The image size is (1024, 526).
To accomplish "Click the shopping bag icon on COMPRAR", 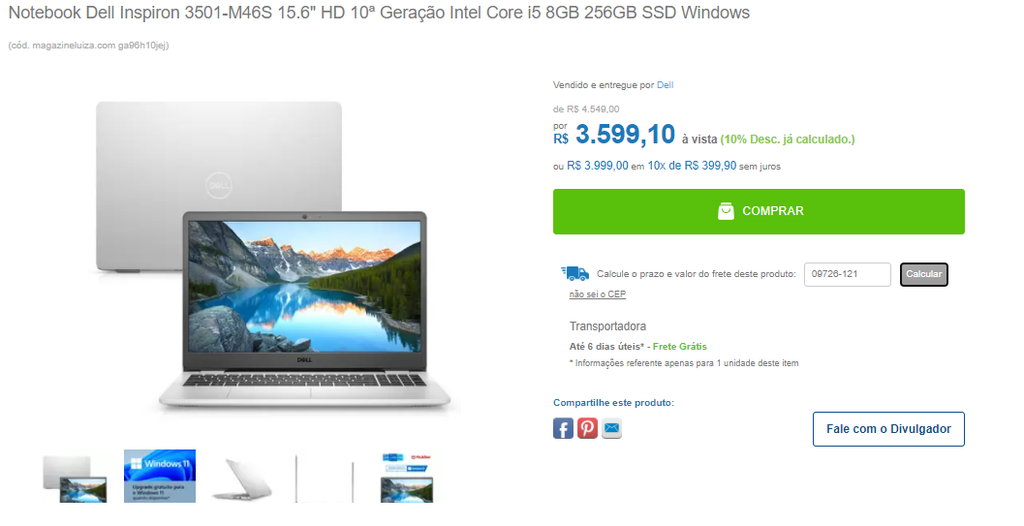I will pyautogui.click(x=726, y=211).
